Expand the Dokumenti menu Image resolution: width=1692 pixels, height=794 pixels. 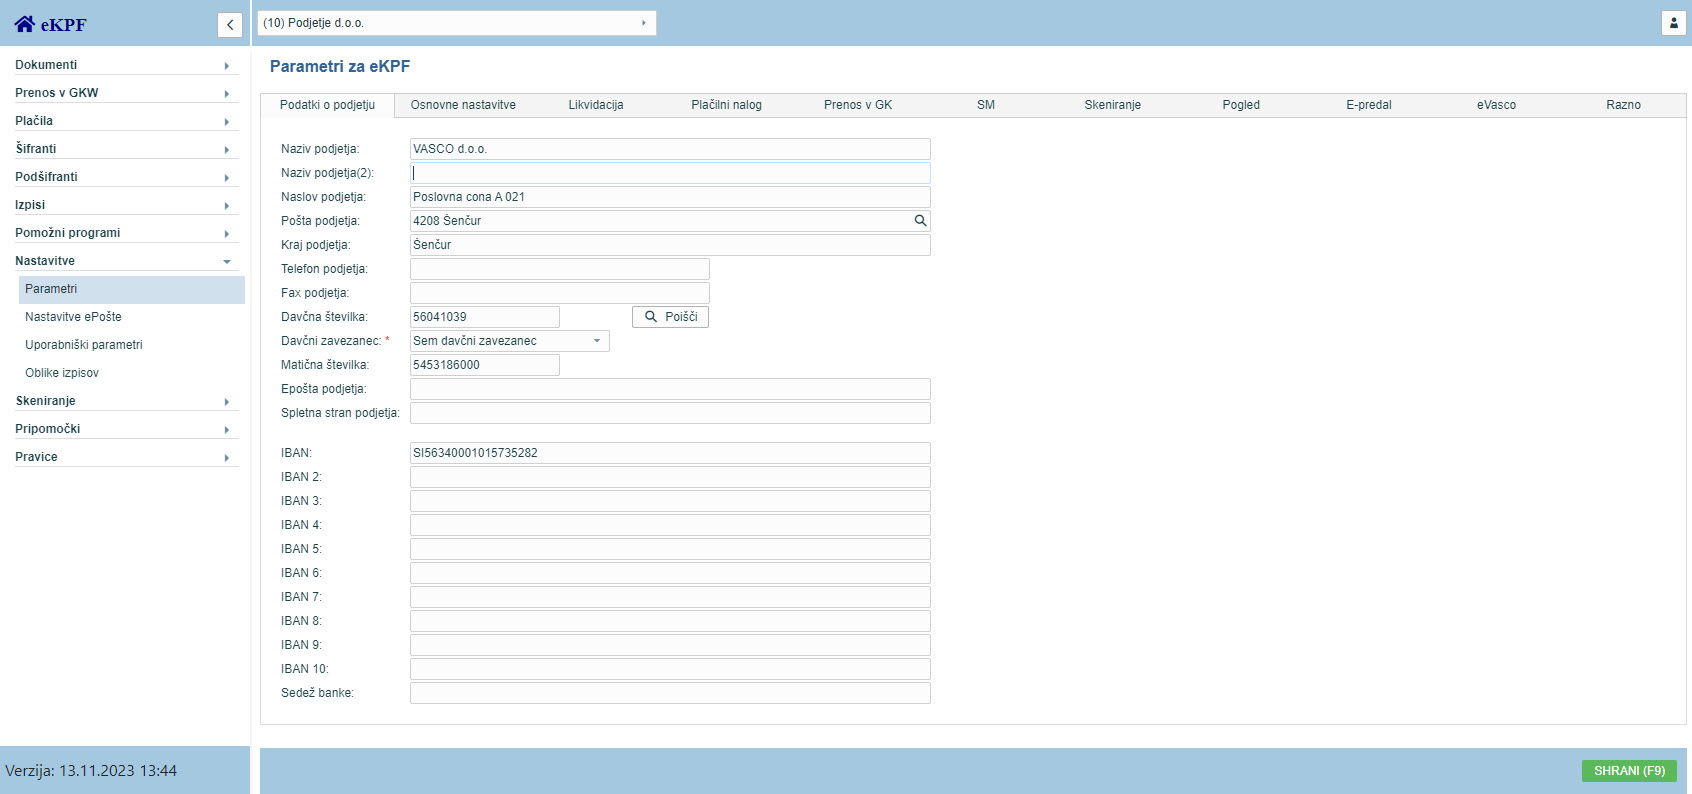click(x=127, y=65)
